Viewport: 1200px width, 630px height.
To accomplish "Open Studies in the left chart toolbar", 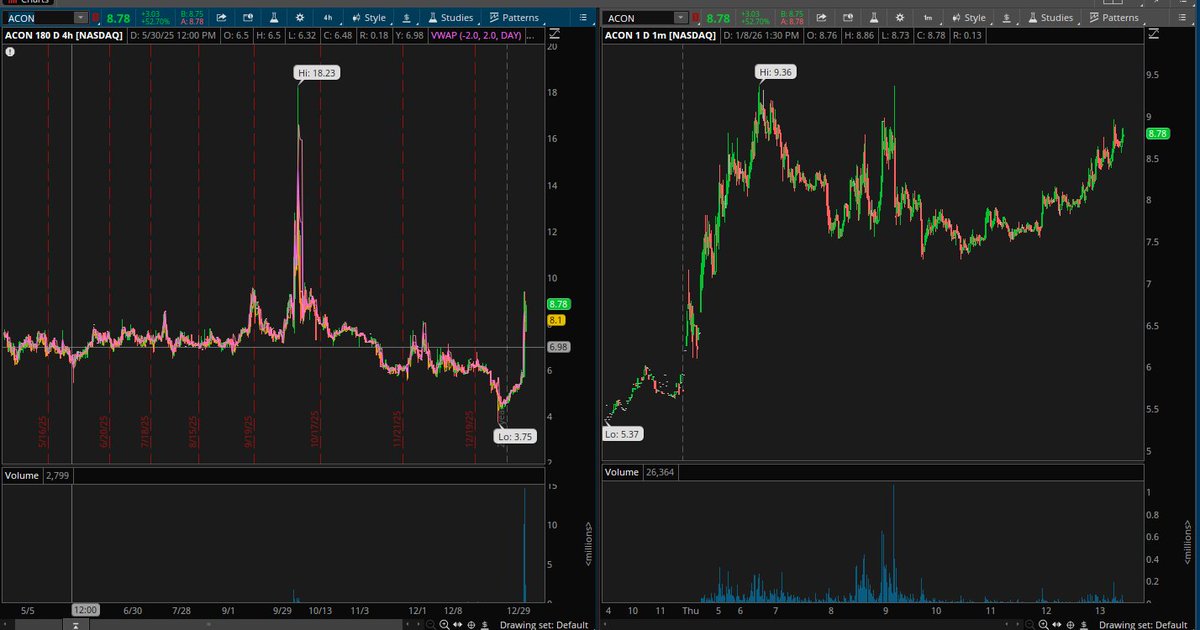I will click(x=451, y=18).
